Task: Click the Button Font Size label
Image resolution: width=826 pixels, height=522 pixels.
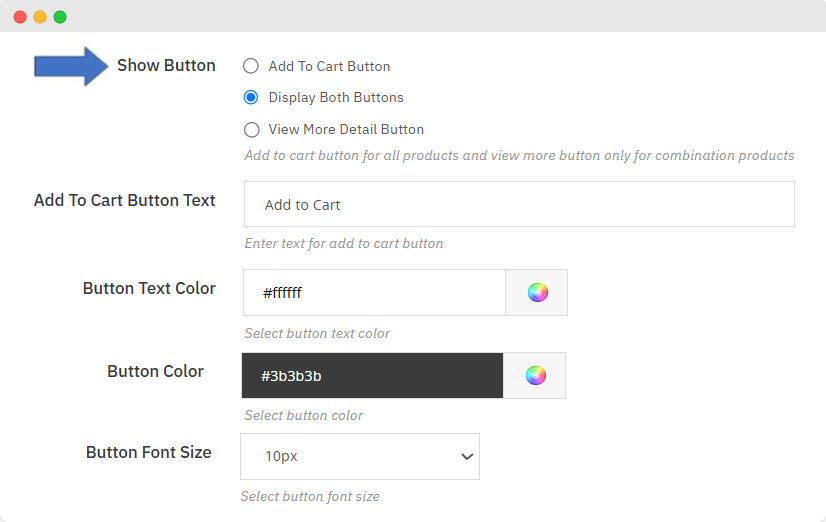Action: pyautogui.click(x=149, y=452)
